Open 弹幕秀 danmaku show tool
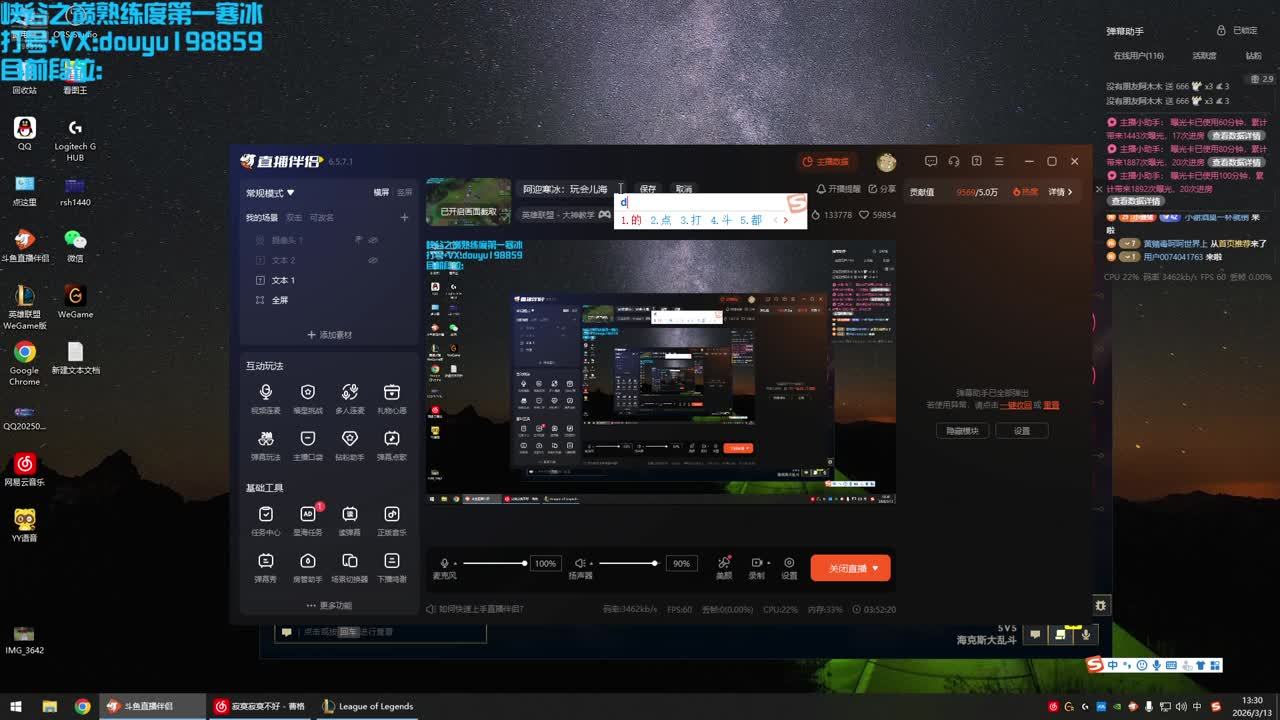This screenshot has width=1280, height=720. 265,567
